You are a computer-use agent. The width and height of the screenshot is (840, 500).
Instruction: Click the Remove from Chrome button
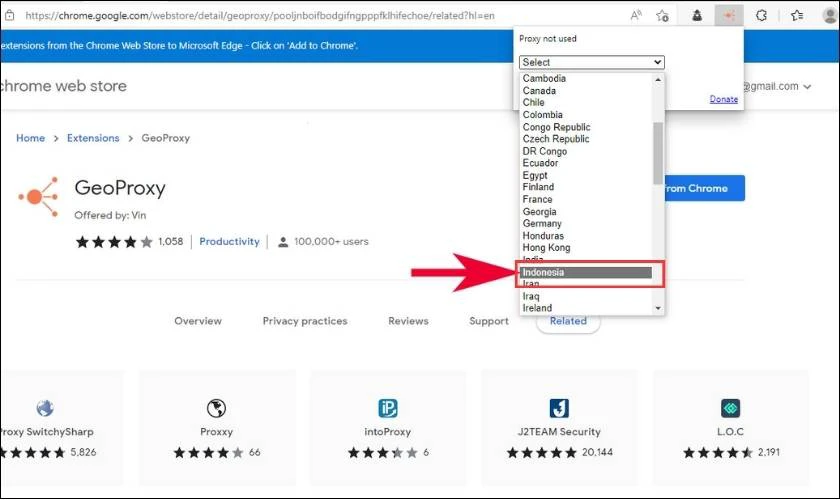click(704, 188)
